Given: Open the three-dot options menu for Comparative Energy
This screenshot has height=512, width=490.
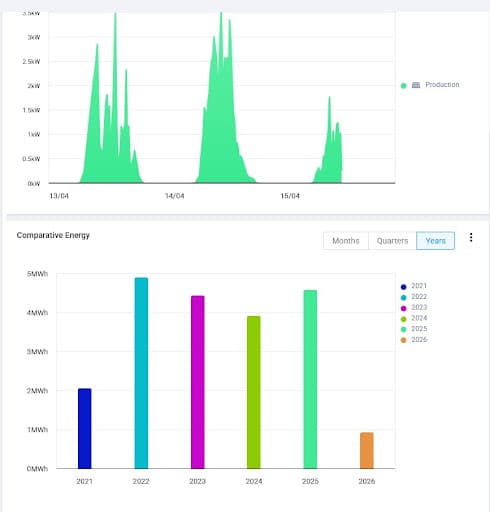Looking at the screenshot, I should click(471, 237).
